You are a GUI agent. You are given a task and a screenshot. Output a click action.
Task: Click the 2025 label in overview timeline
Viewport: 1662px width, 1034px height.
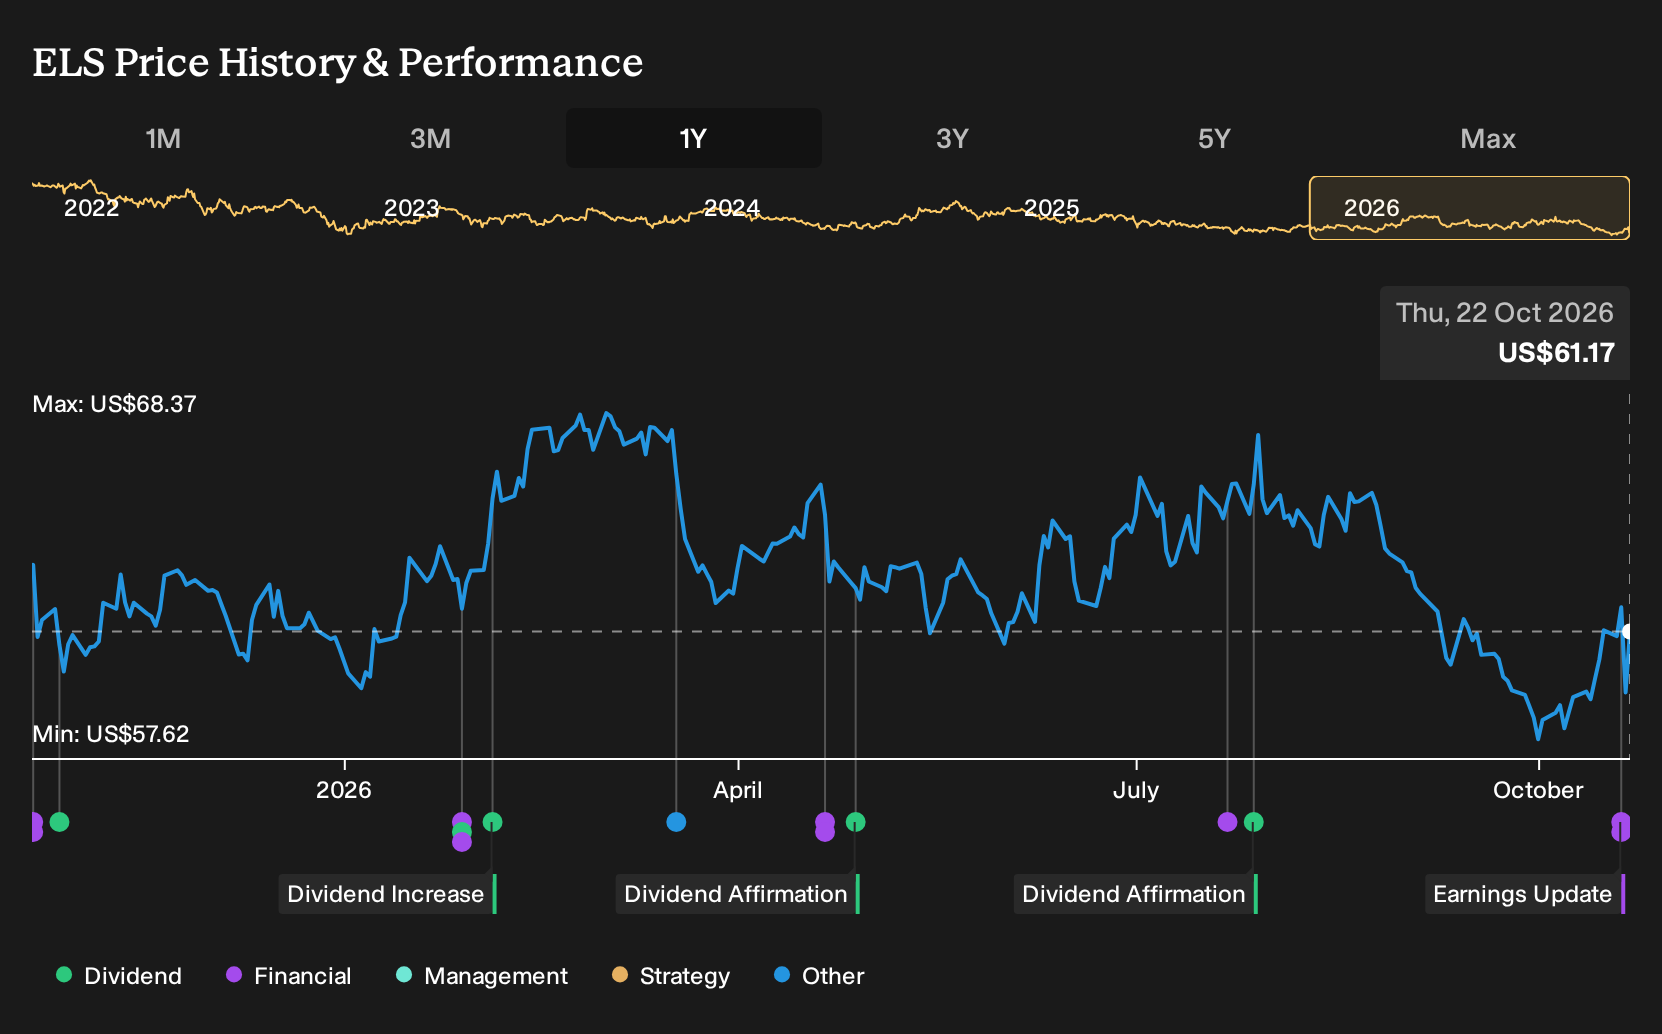coord(1051,208)
